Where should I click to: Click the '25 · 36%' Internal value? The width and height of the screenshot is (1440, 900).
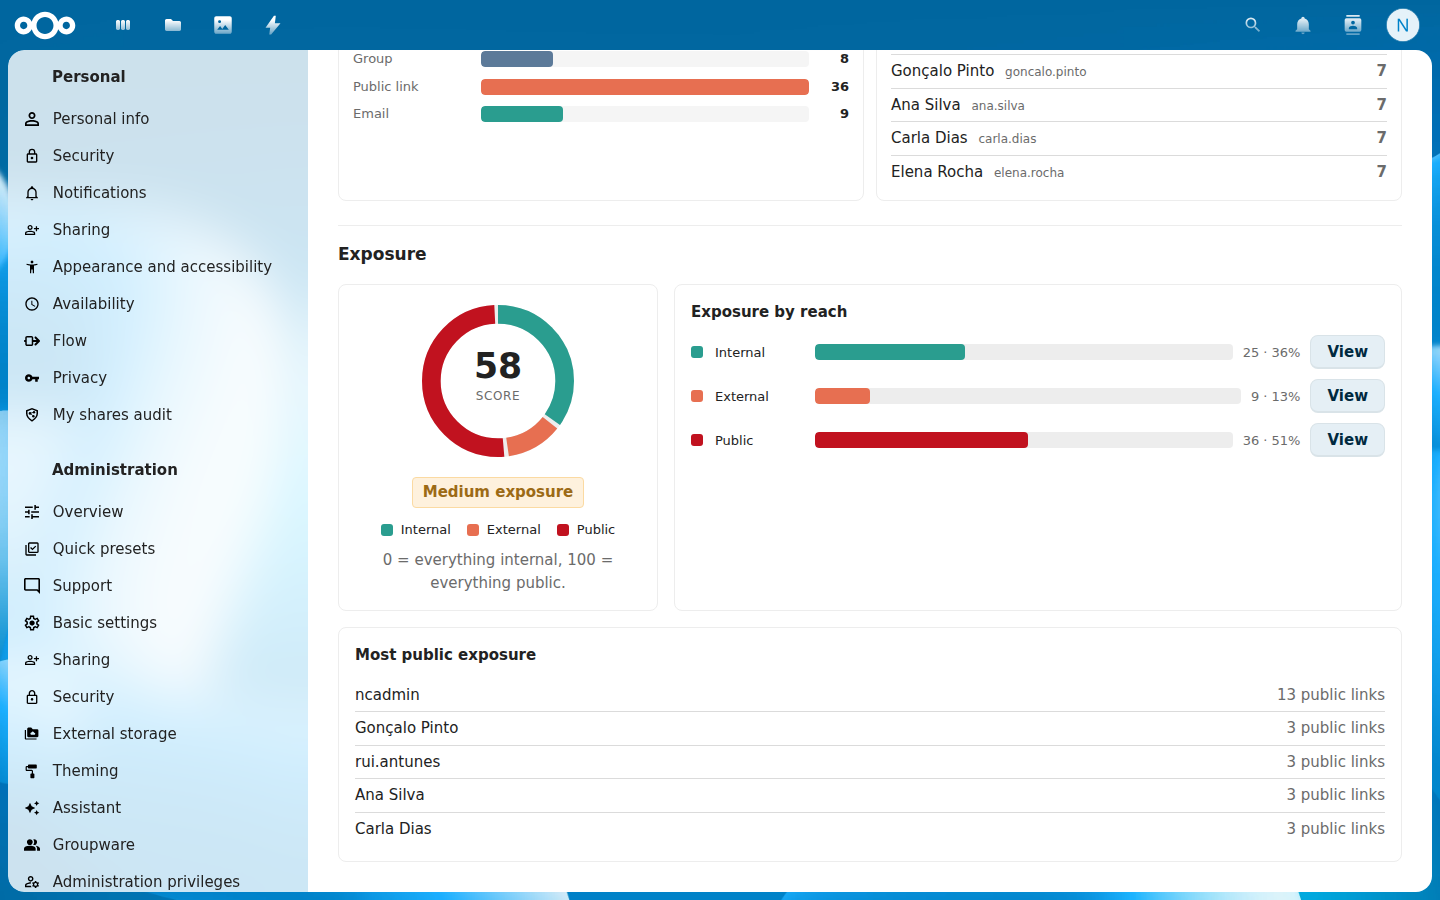(x=1271, y=353)
